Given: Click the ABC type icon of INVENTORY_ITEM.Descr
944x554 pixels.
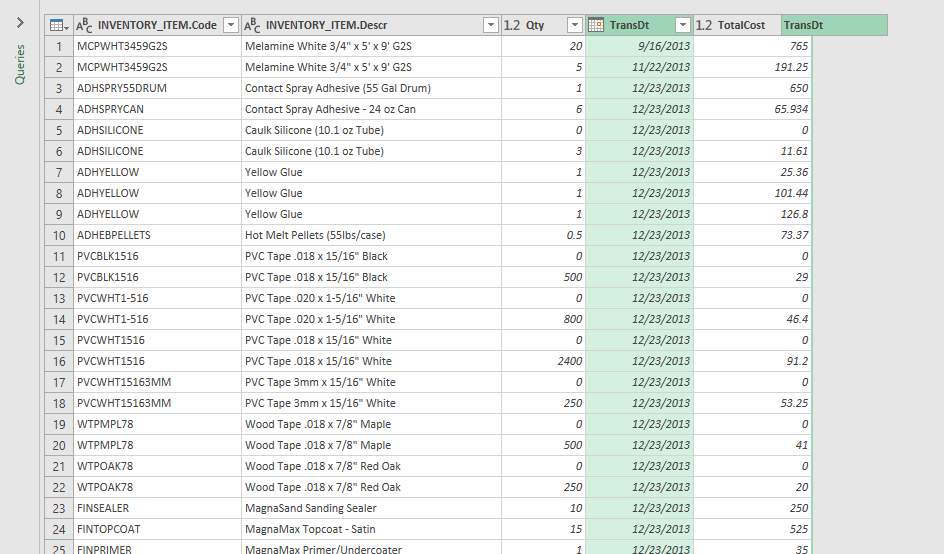Looking at the screenshot, I should 254,25.
